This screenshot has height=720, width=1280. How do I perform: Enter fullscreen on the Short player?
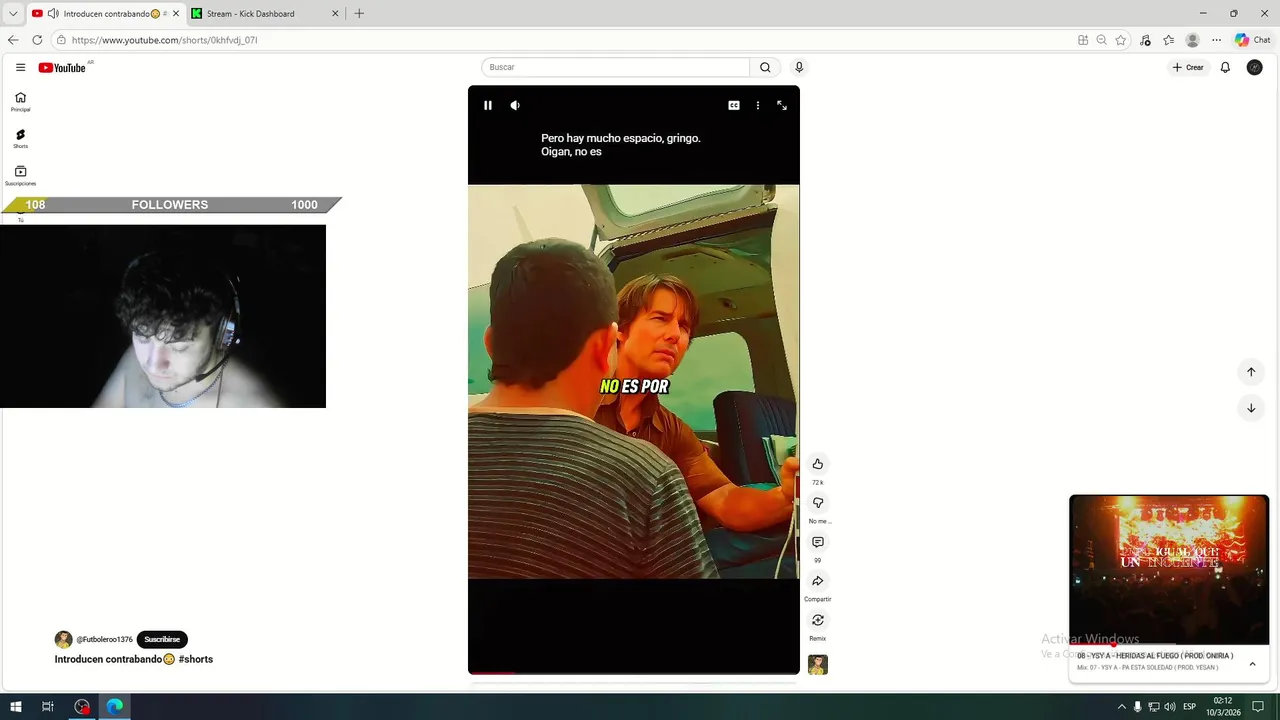782,105
